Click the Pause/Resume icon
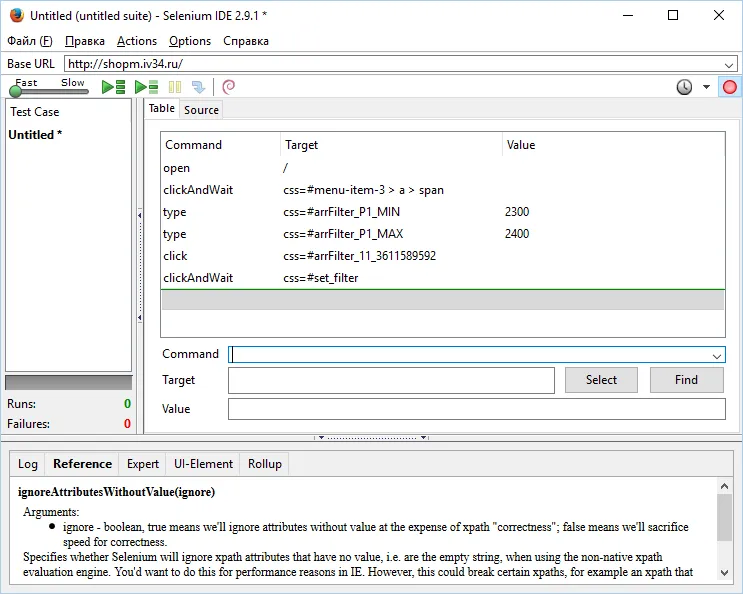The height and width of the screenshot is (594, 743). point(175,87)
